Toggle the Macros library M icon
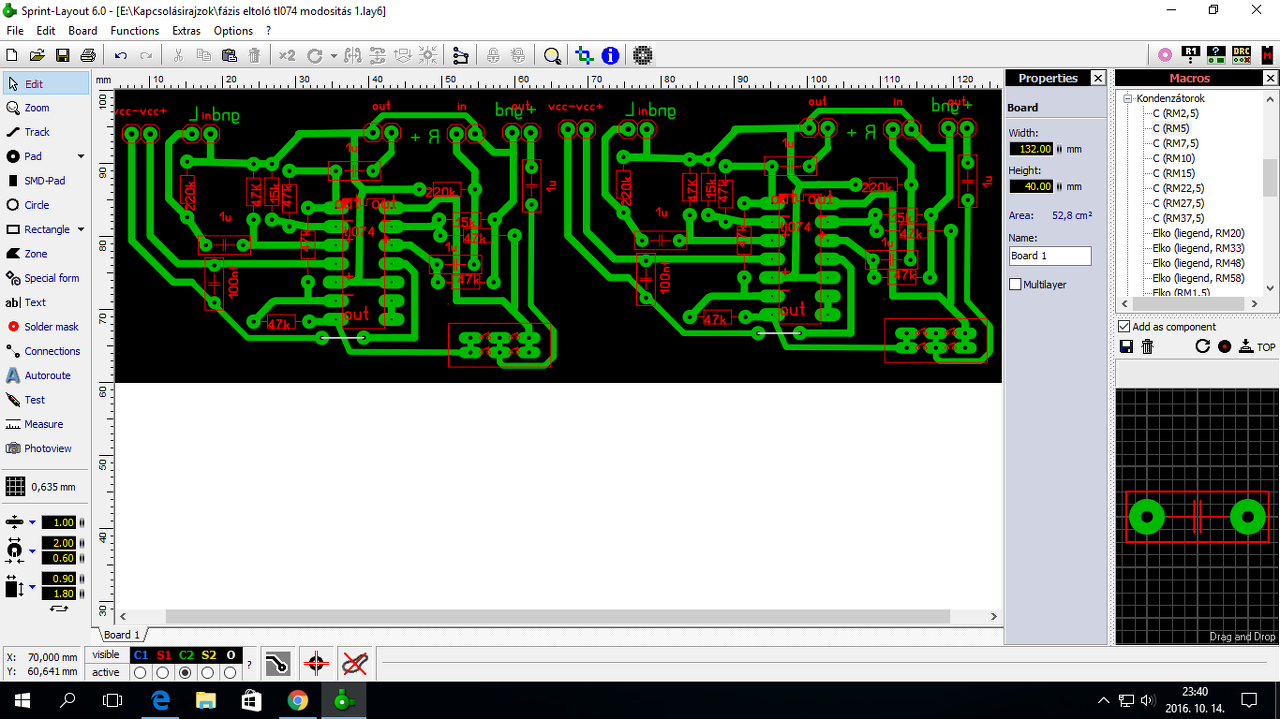1280x719 pixels. coord(1267,56)
